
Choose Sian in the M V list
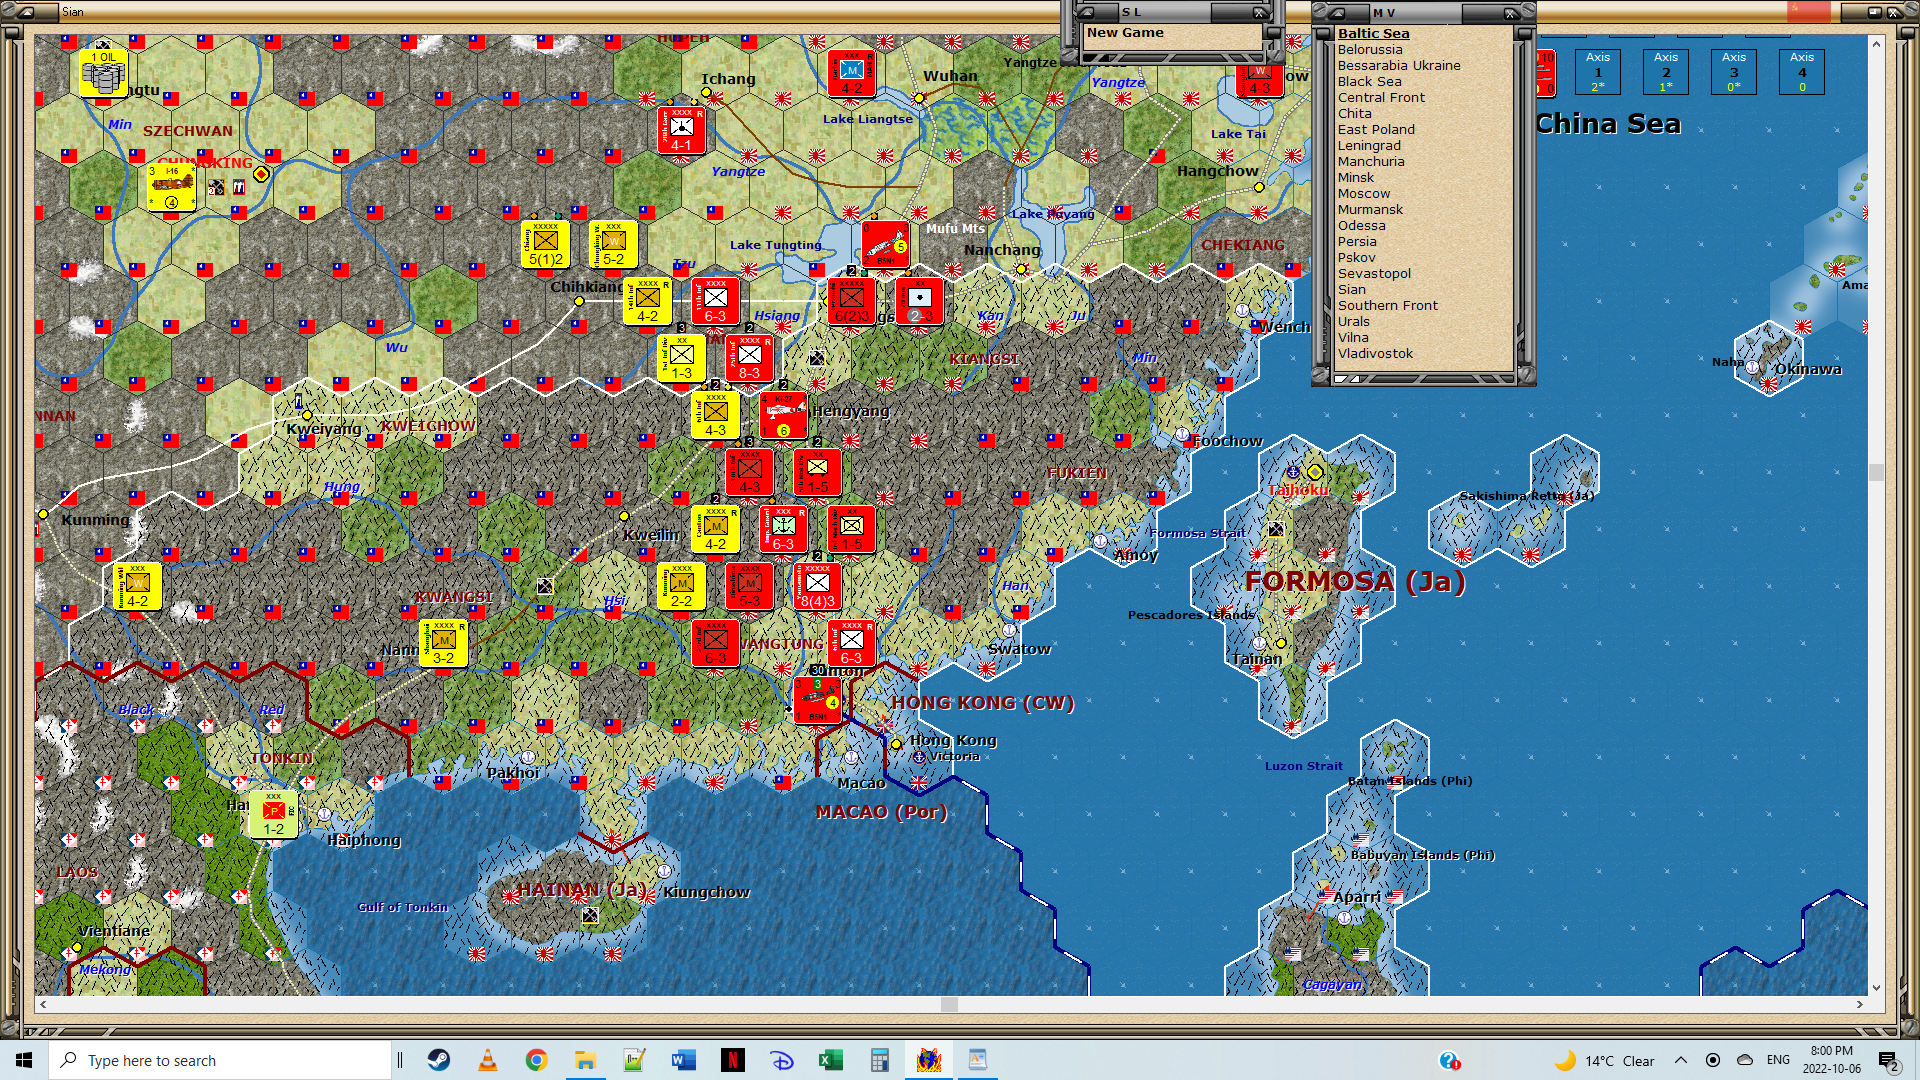(1351, 289)
